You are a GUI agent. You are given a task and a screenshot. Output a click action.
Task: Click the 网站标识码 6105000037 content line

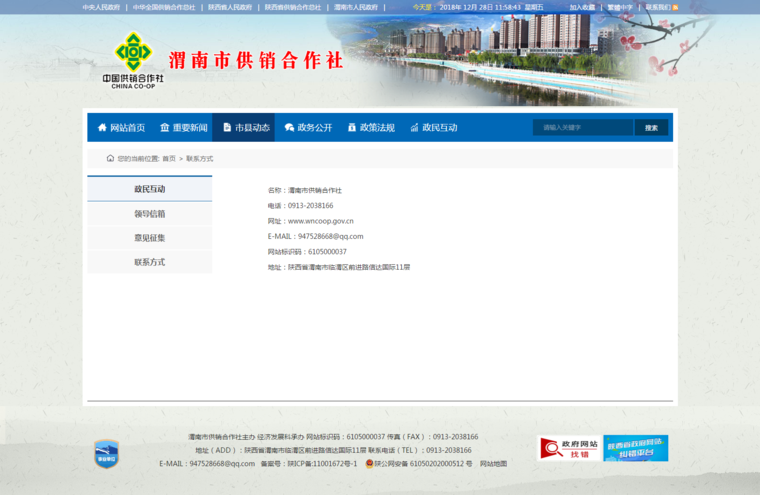307,252
